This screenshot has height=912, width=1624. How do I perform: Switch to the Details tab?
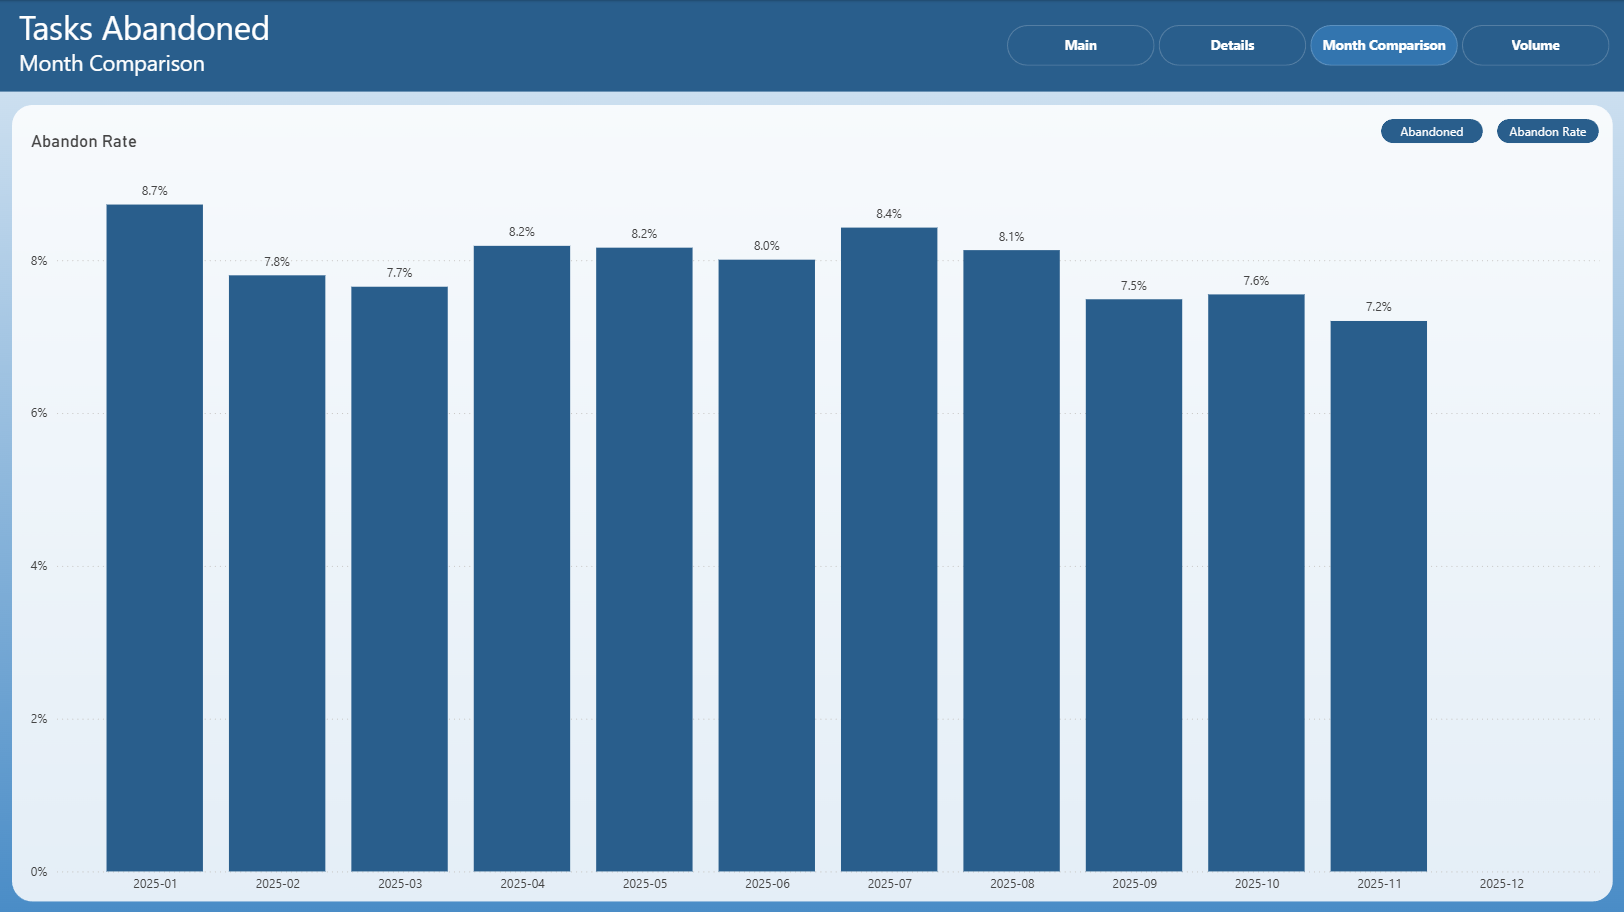point(1232,45)
